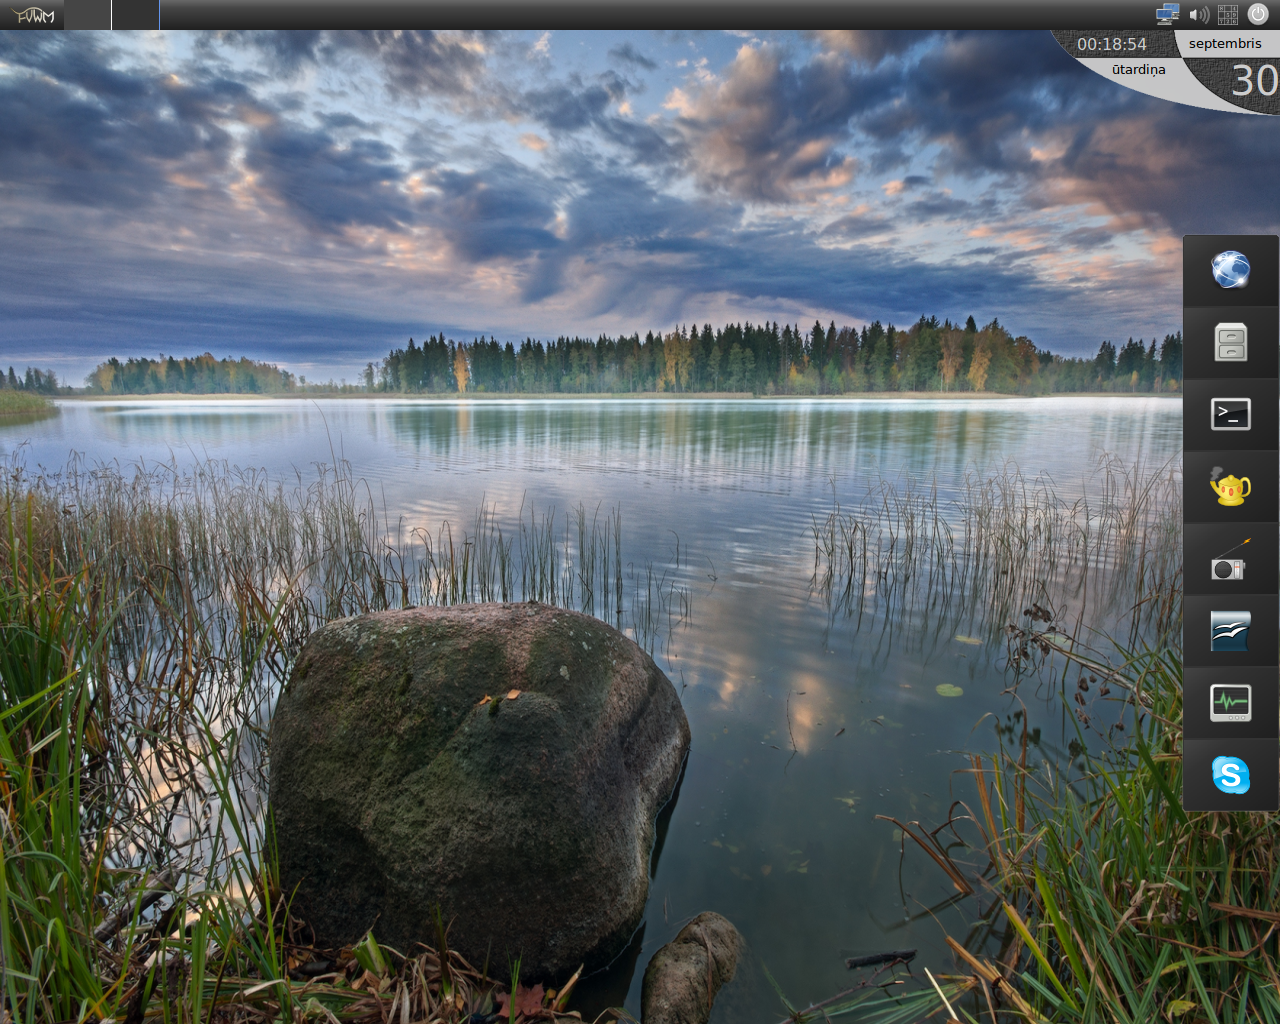Open Skype from the dock

point(1231,775)
